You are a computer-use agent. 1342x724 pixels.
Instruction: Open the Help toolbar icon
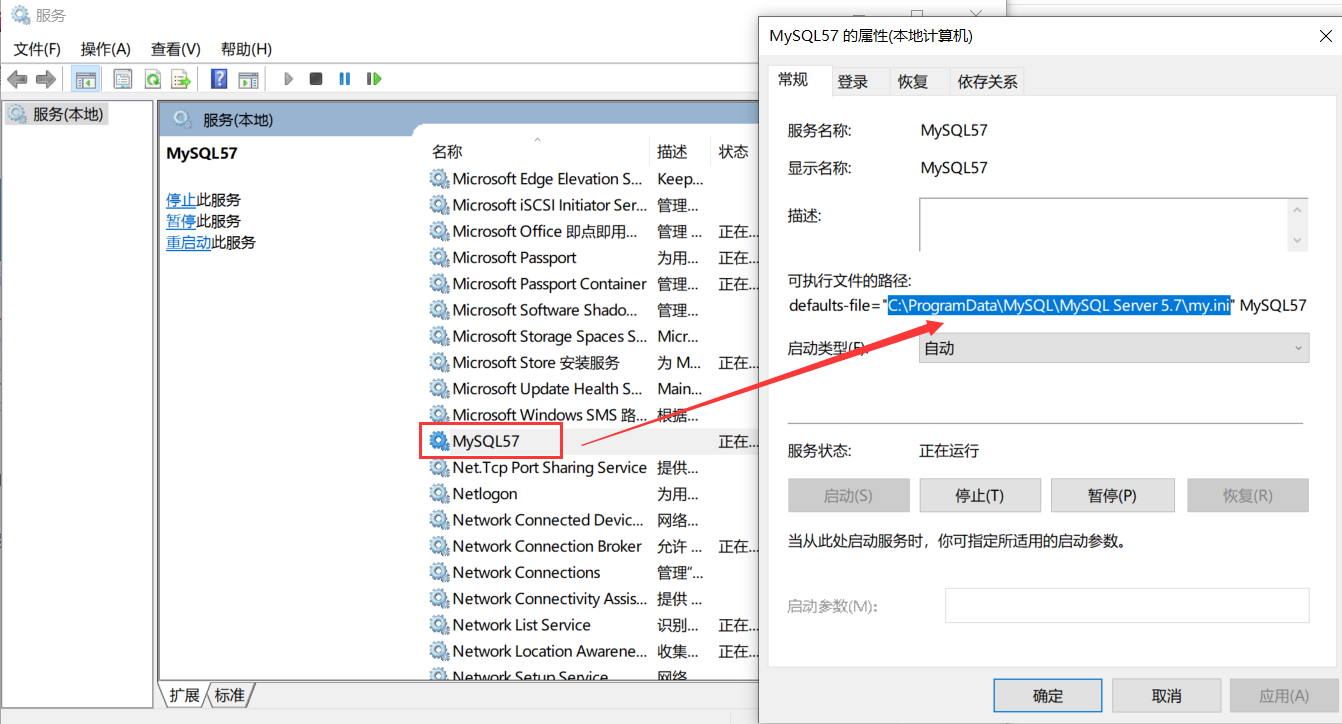219,79
